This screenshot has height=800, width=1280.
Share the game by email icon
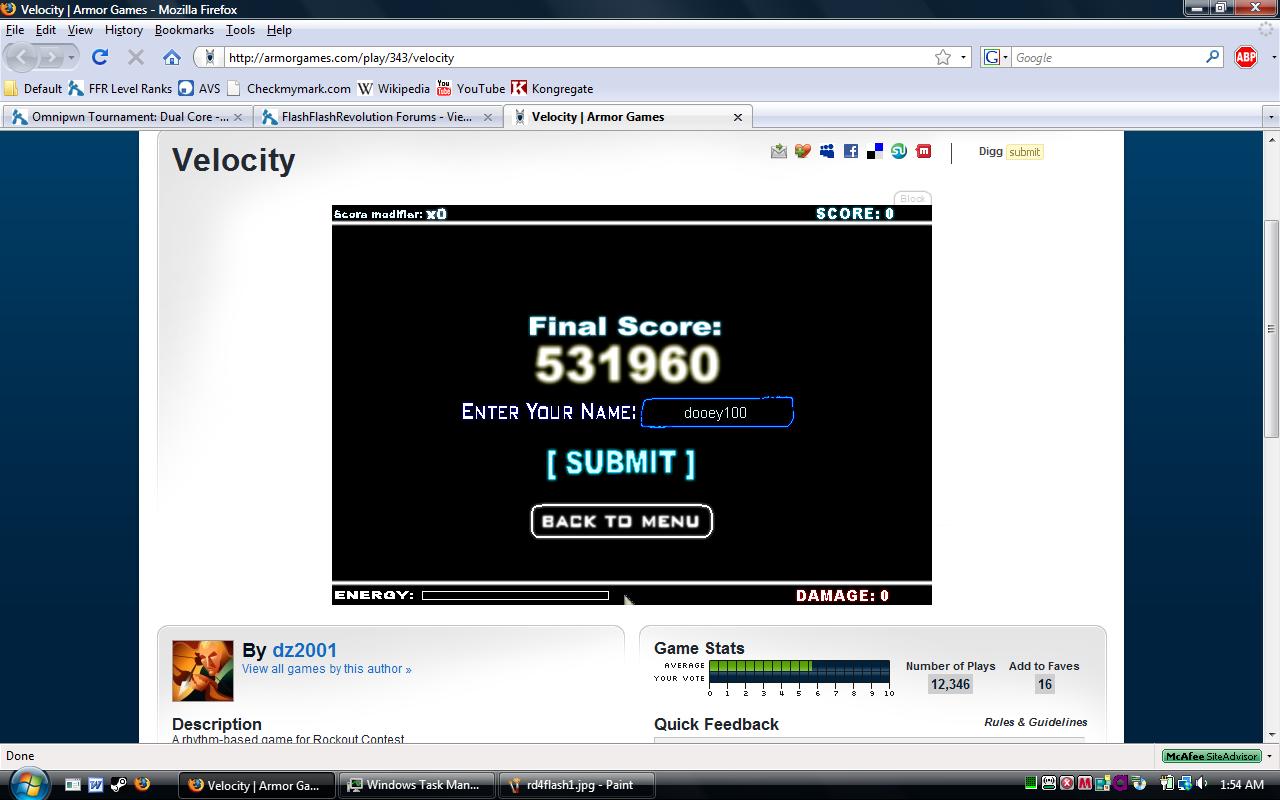coord(779,151)
